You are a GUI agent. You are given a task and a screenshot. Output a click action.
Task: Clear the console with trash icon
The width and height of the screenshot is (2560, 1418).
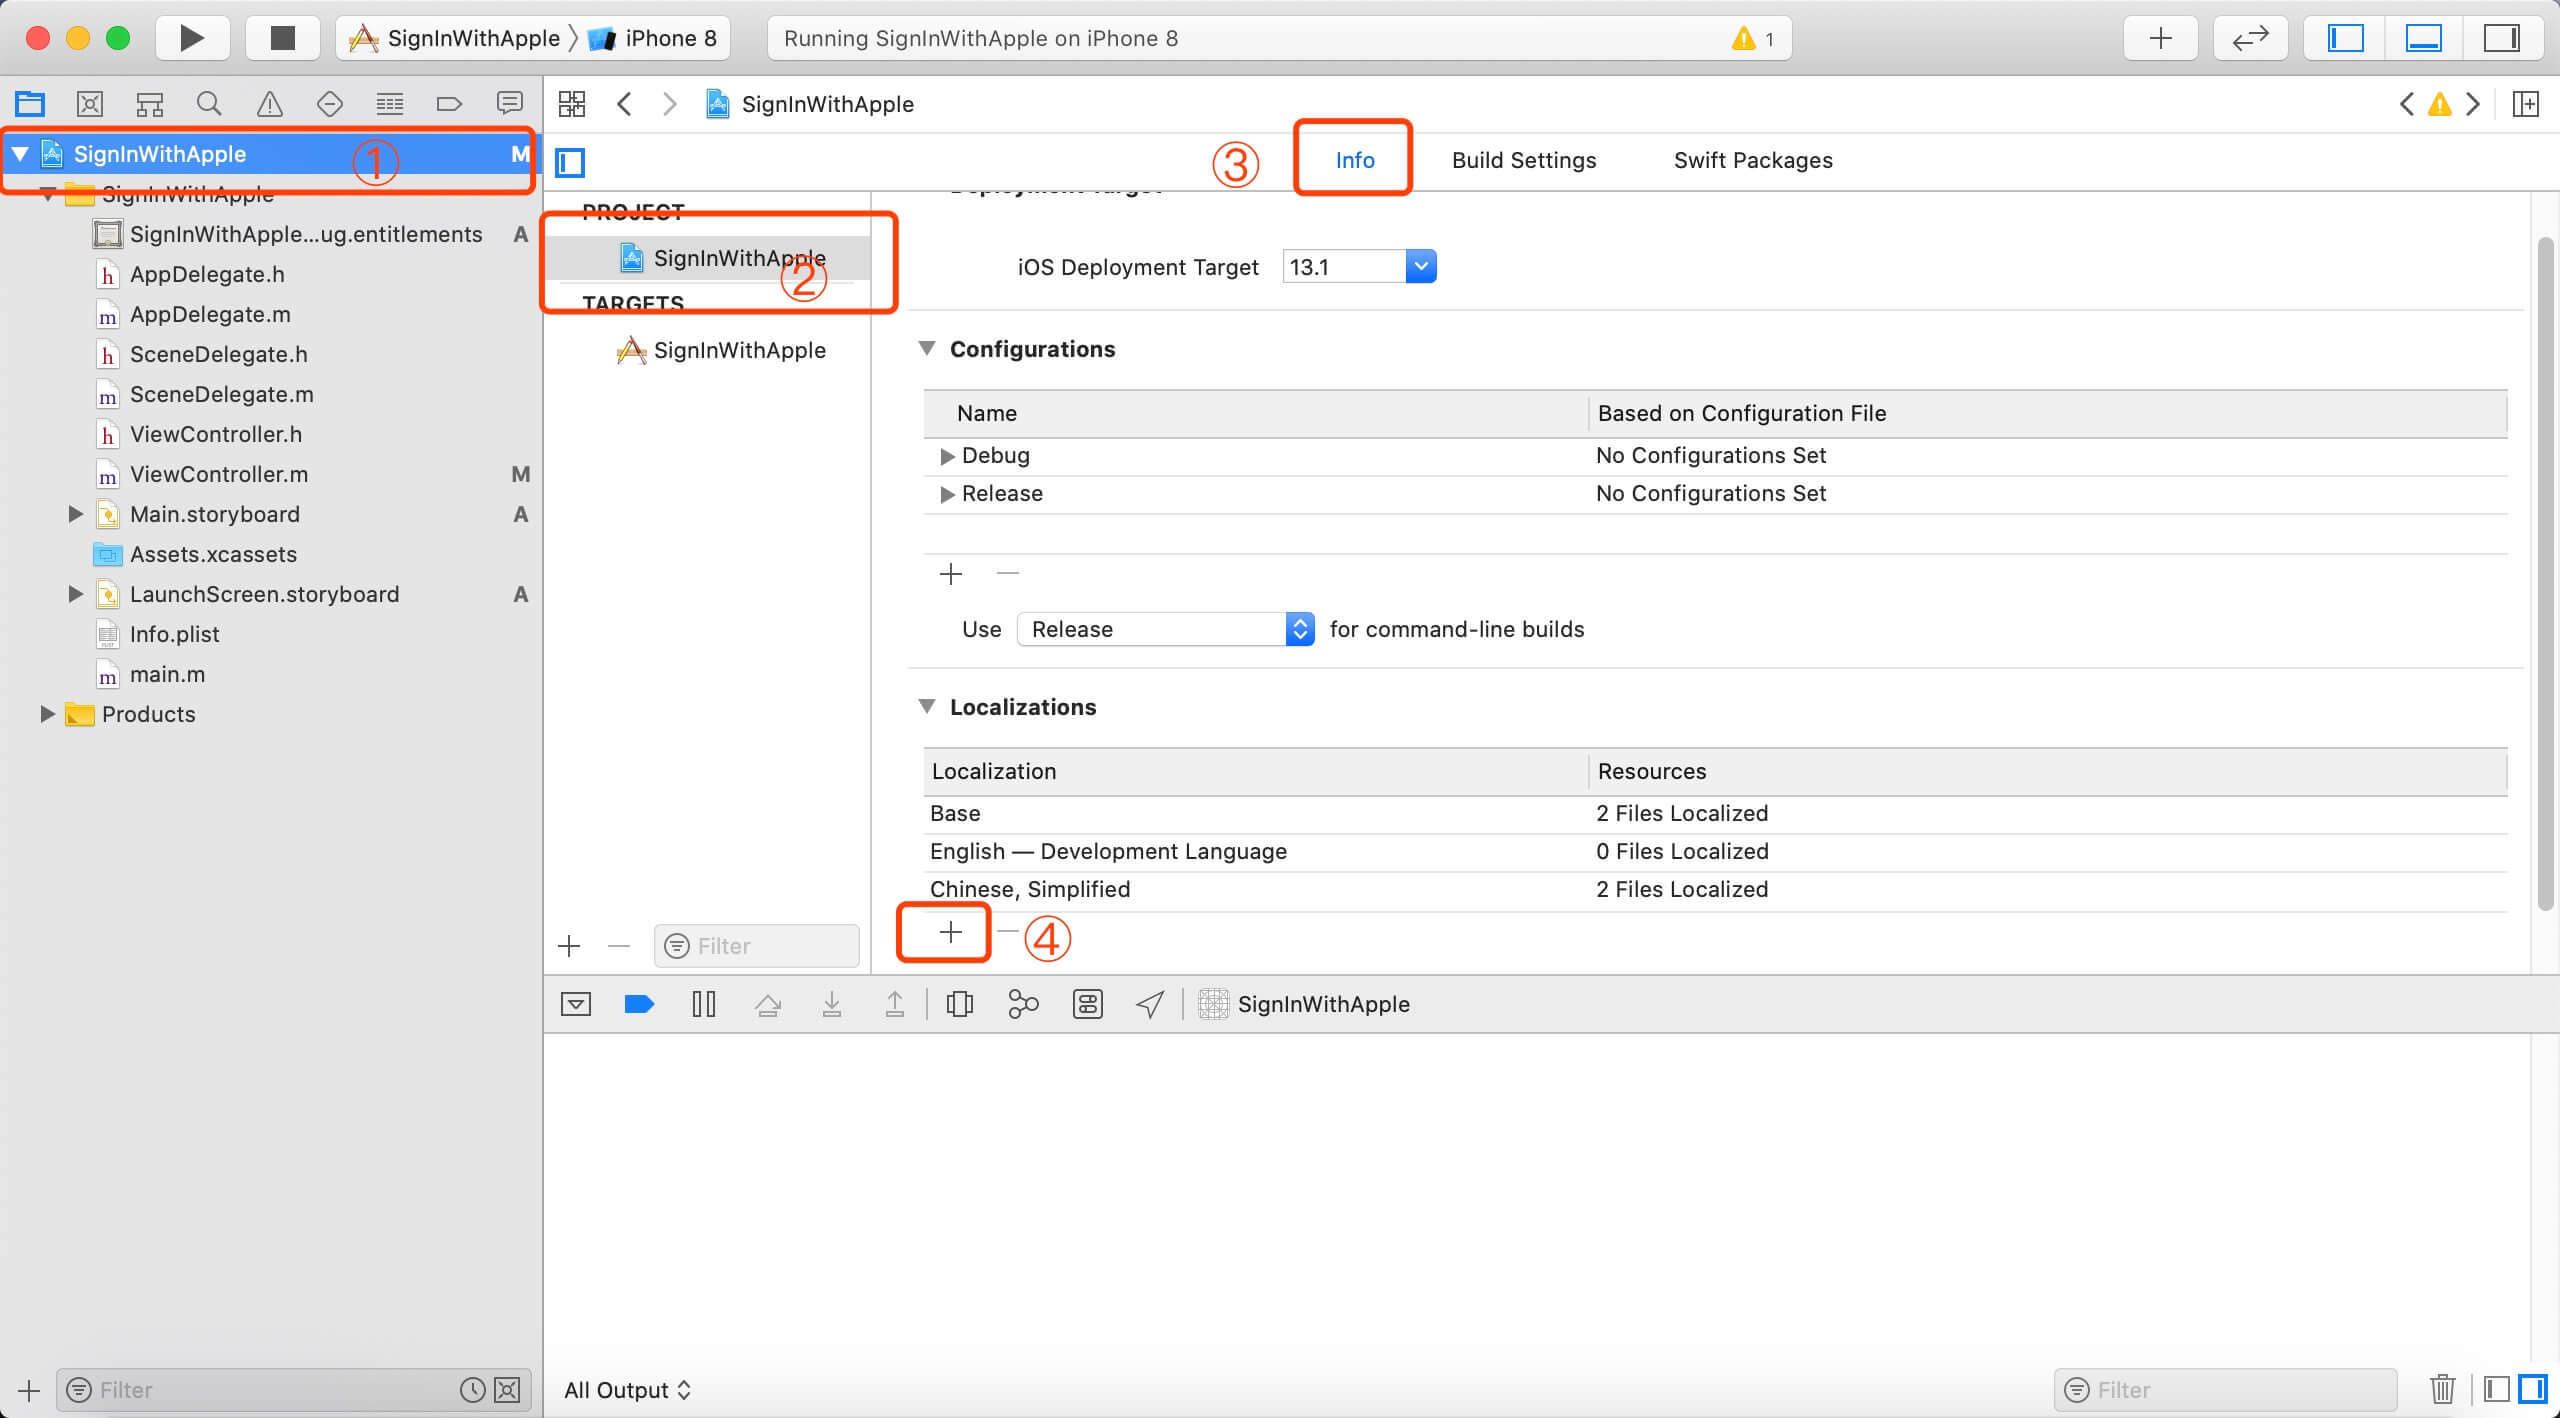2443,1390
